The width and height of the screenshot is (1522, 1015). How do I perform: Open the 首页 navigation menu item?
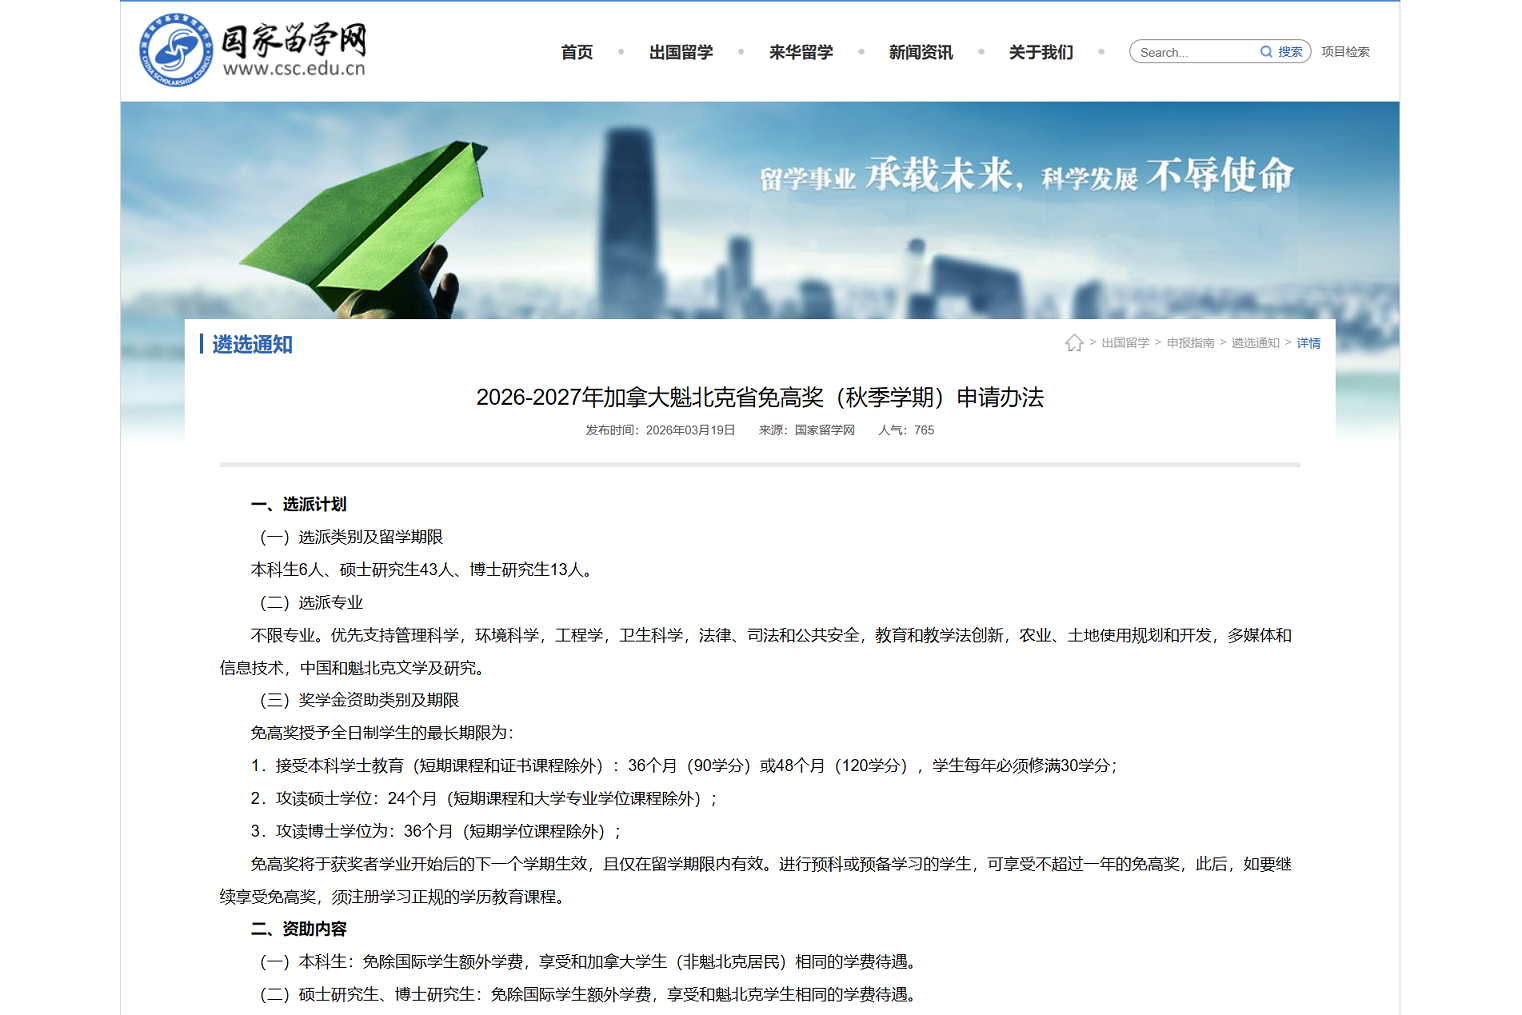point(577,52)
